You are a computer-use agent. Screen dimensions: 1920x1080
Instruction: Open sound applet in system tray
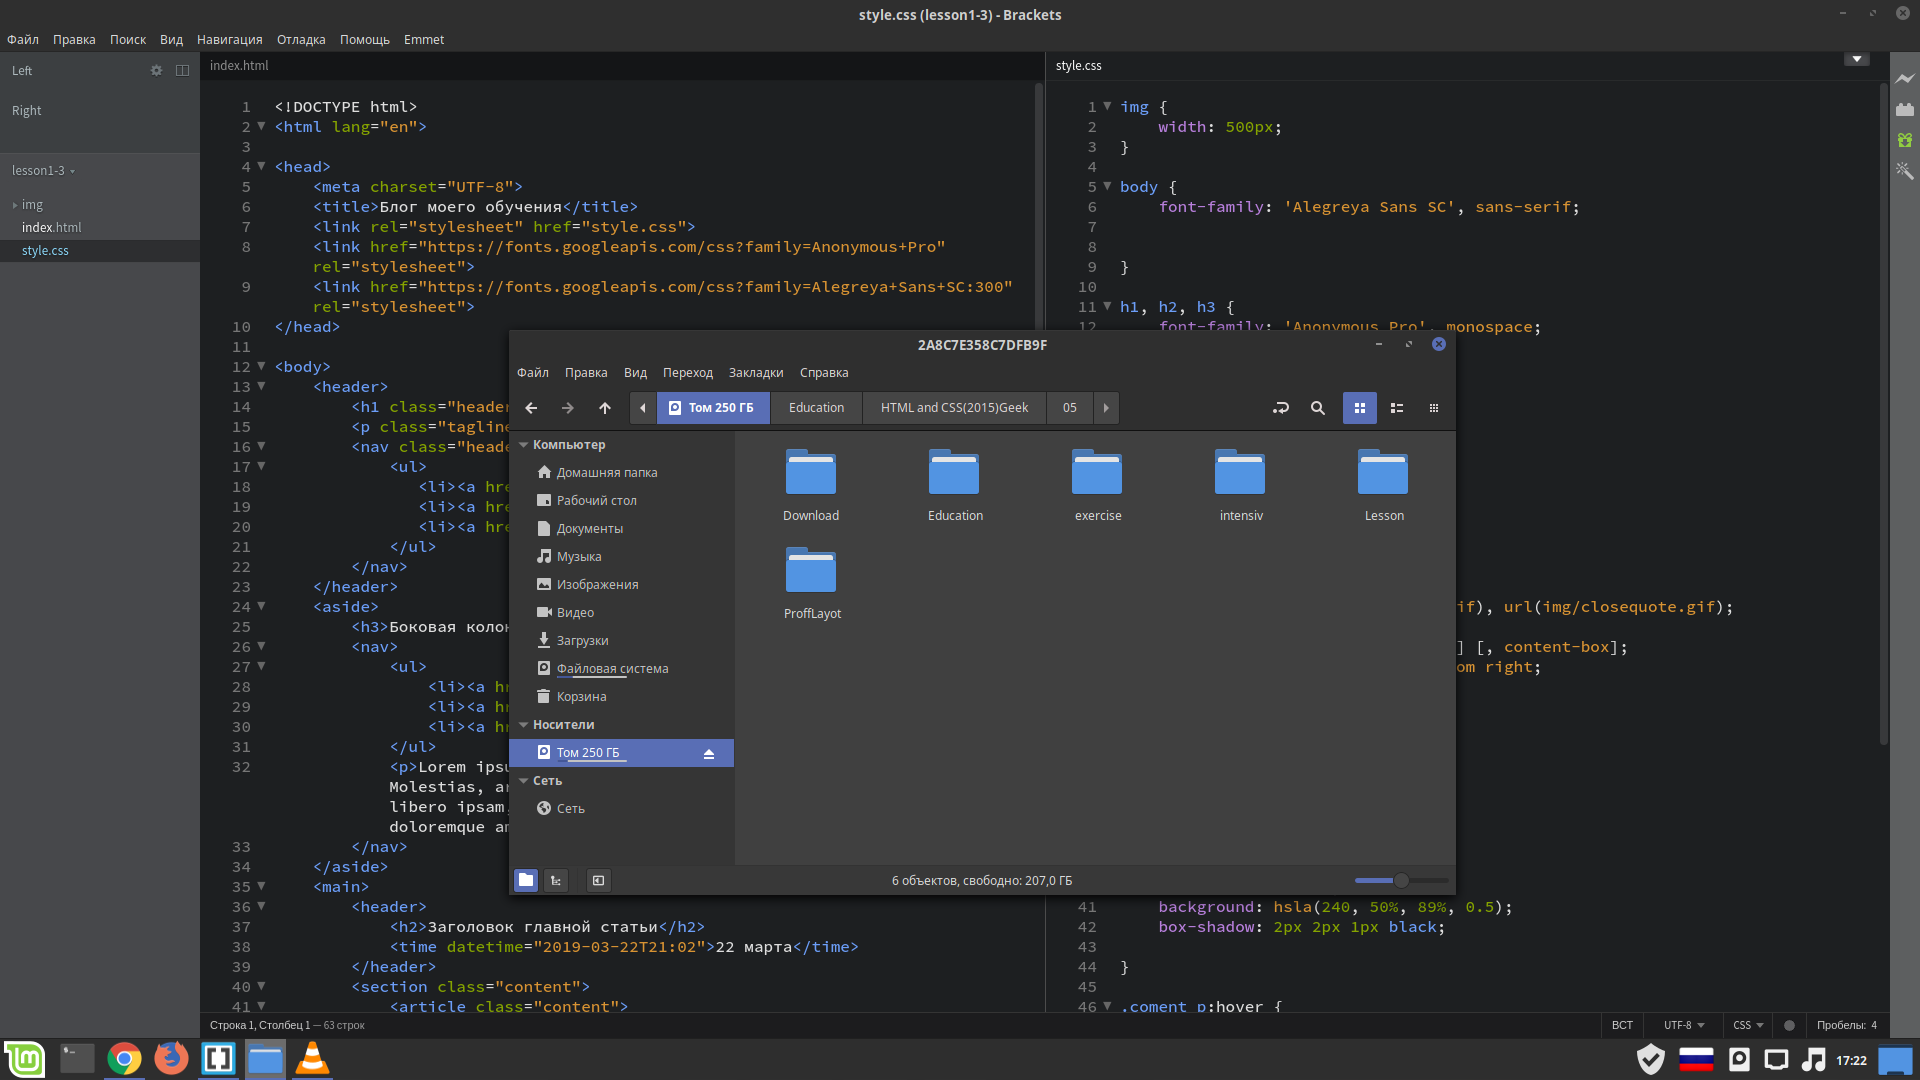click(x=1813, y=1060)
